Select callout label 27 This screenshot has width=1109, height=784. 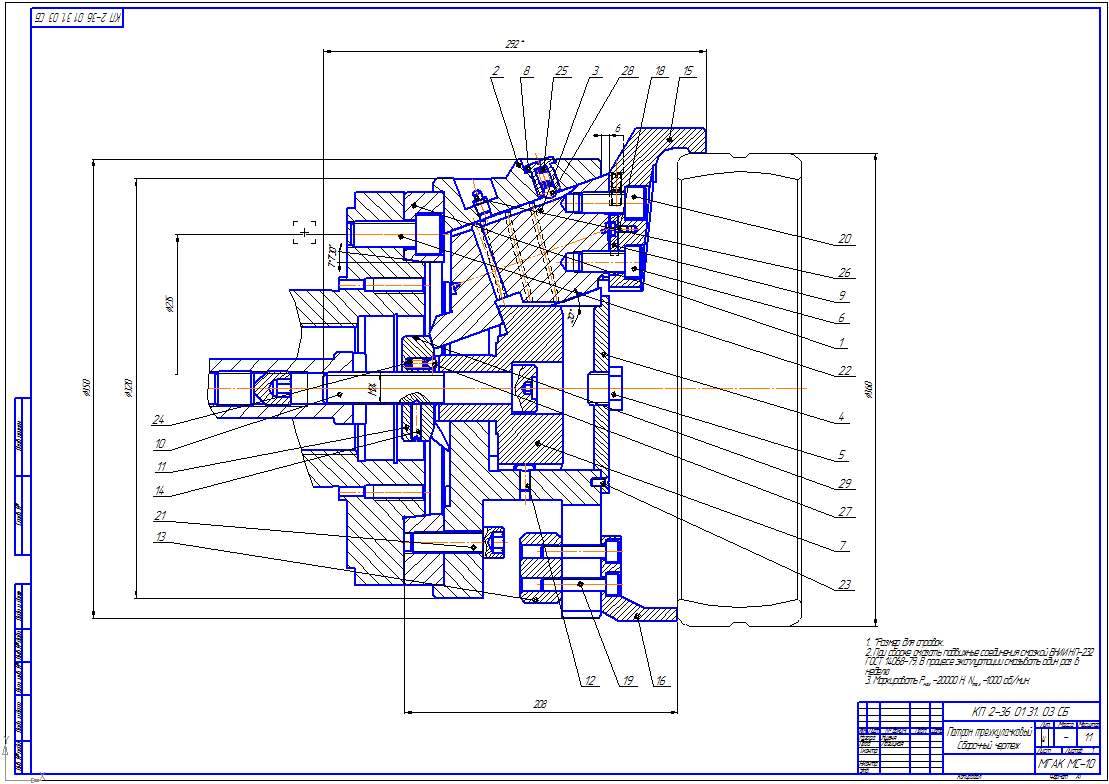pyautogui.click(x=844, y=512)
